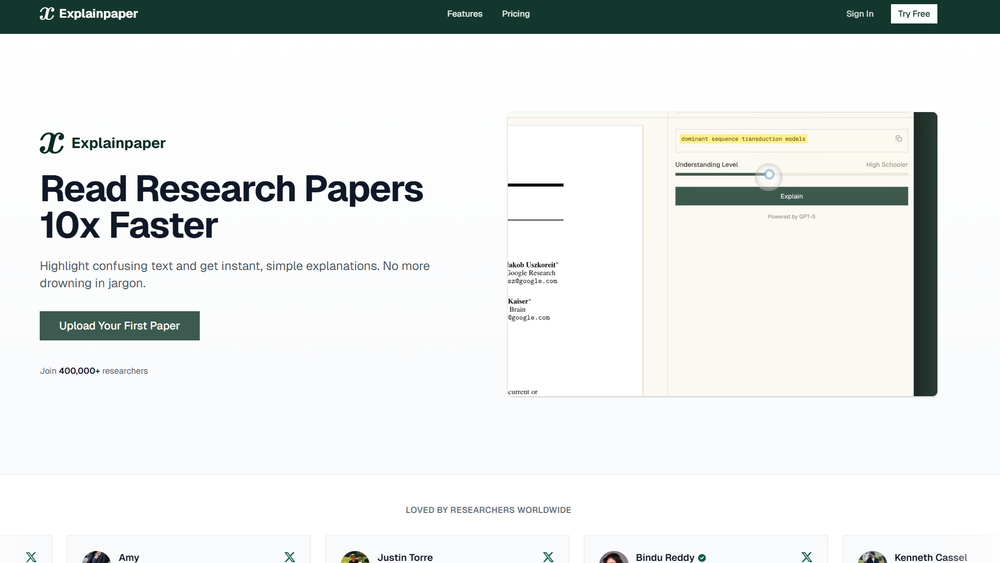Click the name 'Amy' on the testimonial
Screen dimensions: 1000x563
coord(129,557)
